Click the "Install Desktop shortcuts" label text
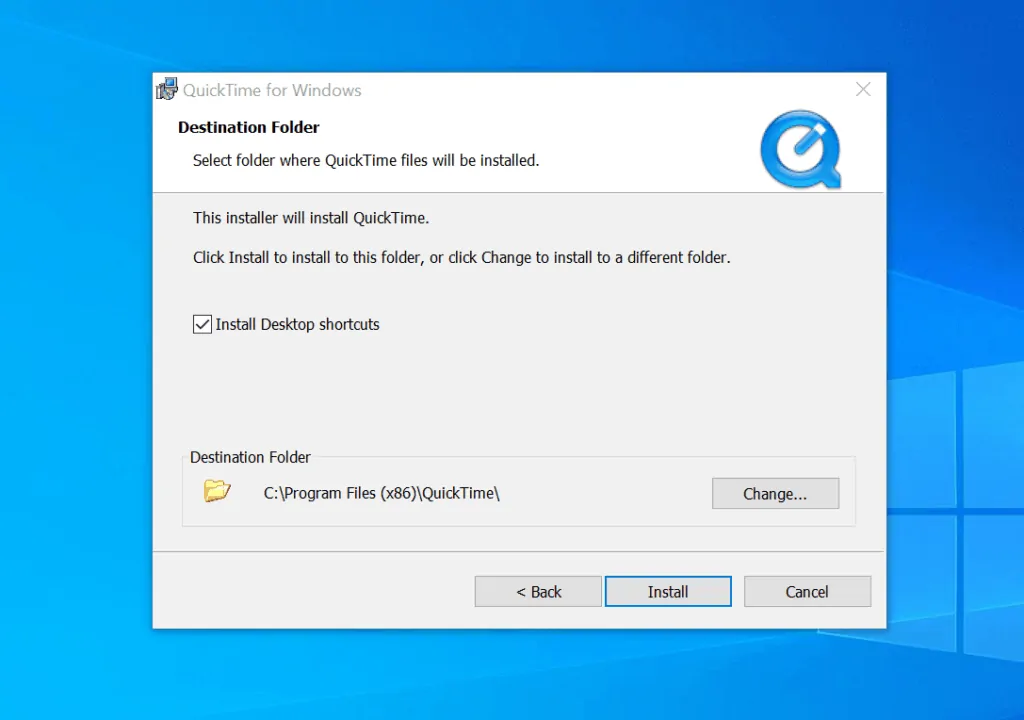Viewport: 1024px width, 720px height. 297,324
